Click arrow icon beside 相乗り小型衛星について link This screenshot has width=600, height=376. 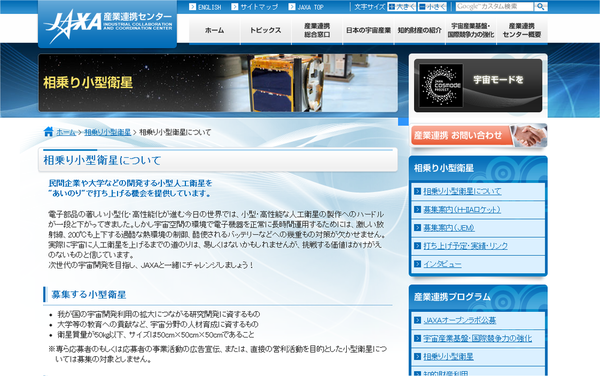click(x=417, y=191)
